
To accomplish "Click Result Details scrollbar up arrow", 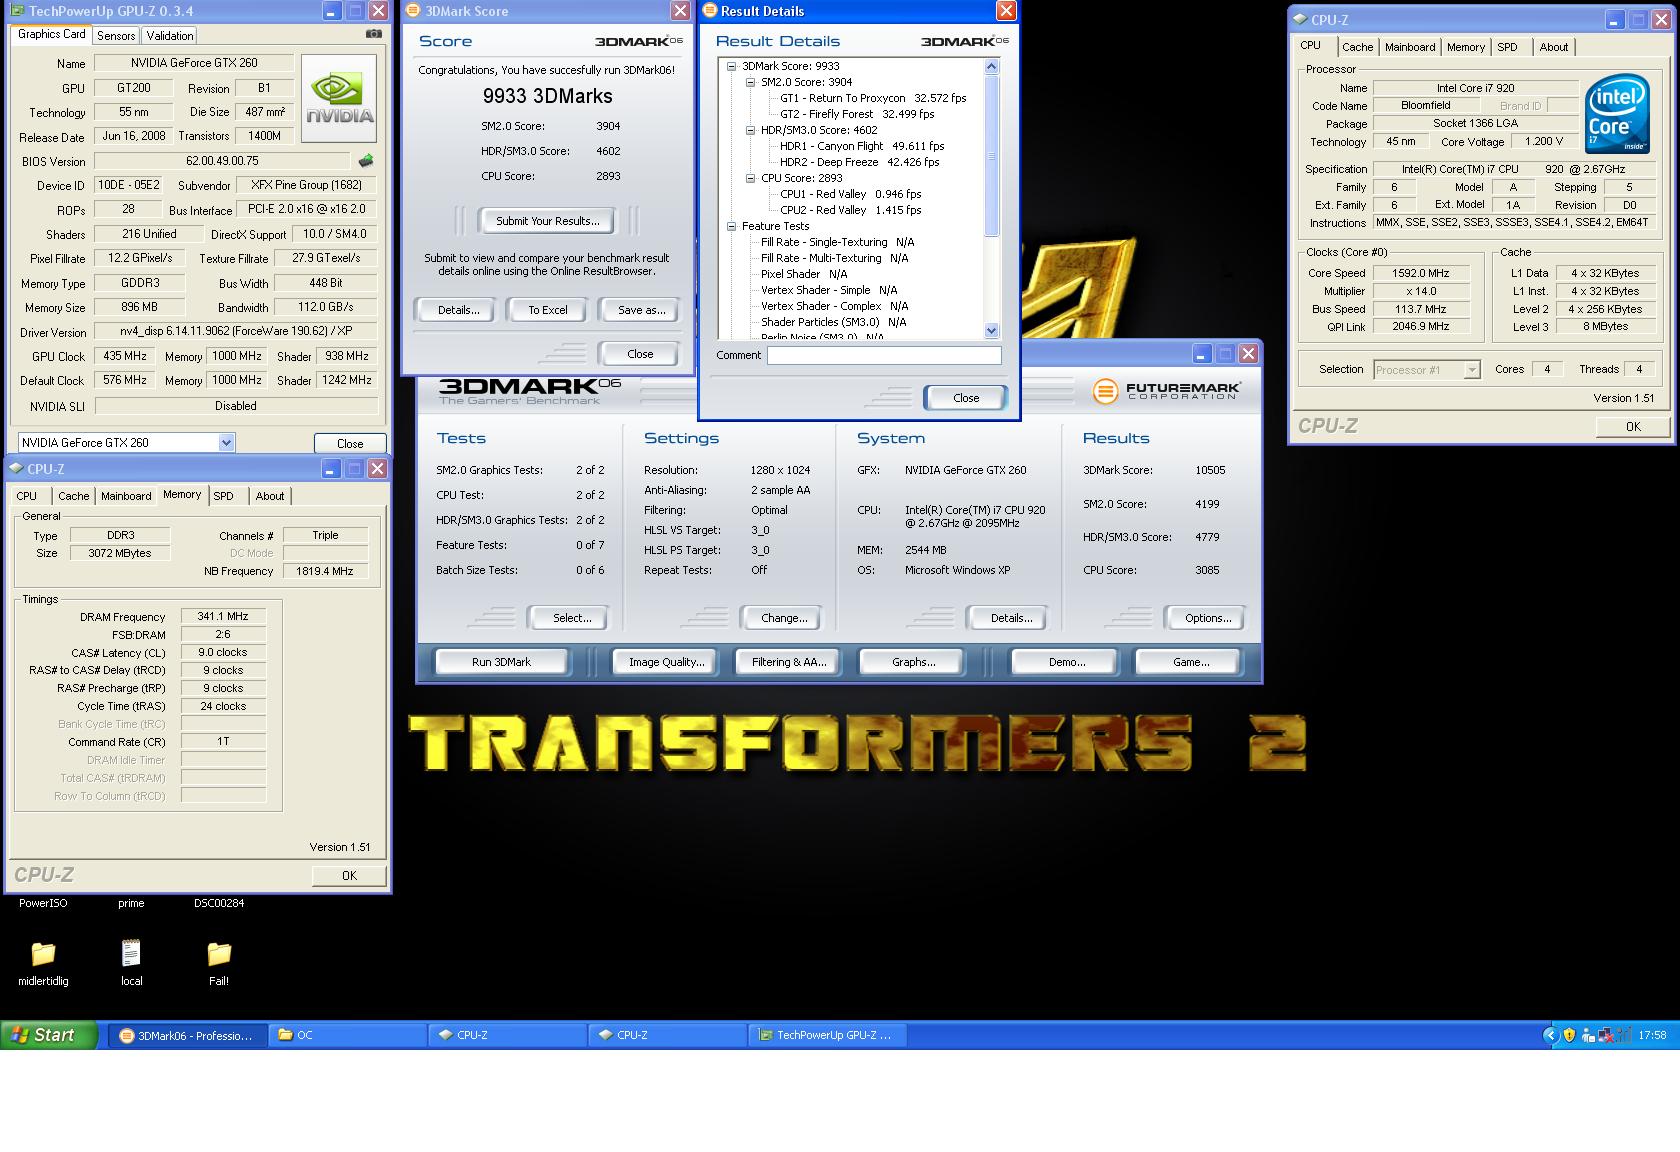I will click(991, 67).
